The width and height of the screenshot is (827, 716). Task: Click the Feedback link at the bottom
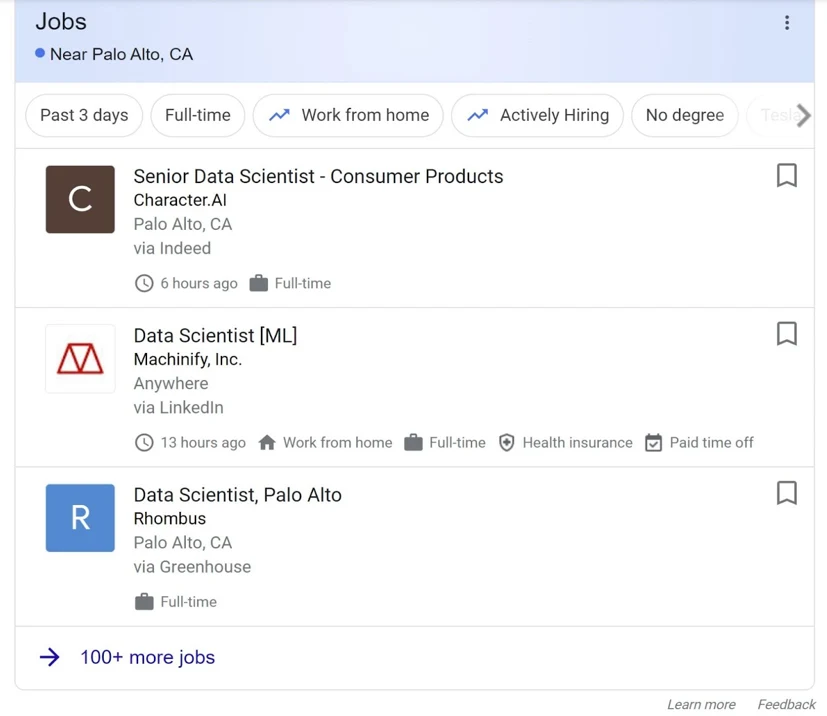tap(785, 704)
